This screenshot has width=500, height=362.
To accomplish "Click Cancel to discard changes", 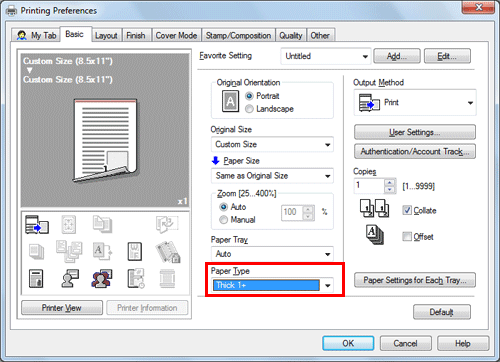I will (x=405, y=343).
